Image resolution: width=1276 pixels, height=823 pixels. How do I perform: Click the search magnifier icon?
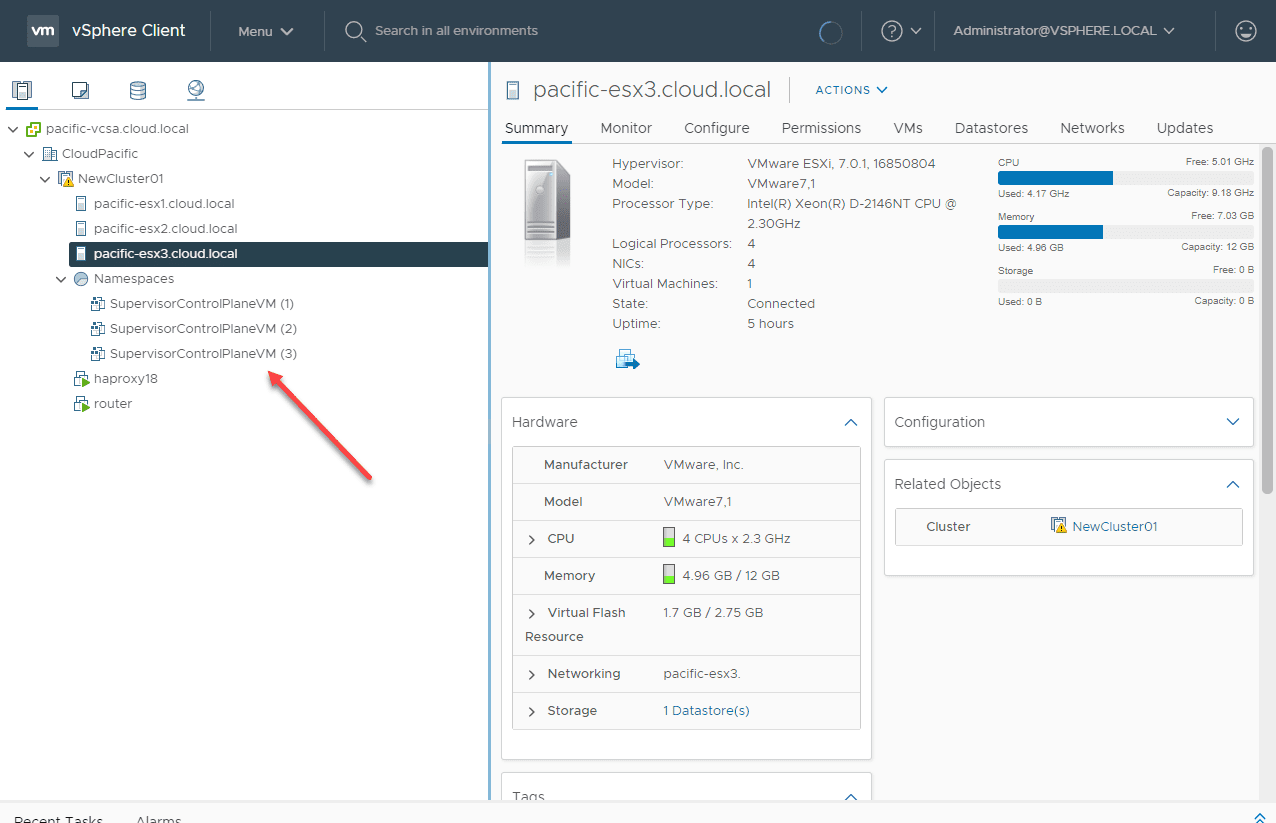tap(354, 31)
